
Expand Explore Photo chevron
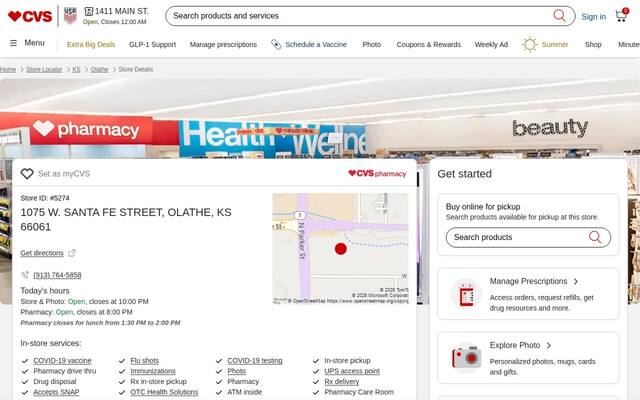[549, 345]
